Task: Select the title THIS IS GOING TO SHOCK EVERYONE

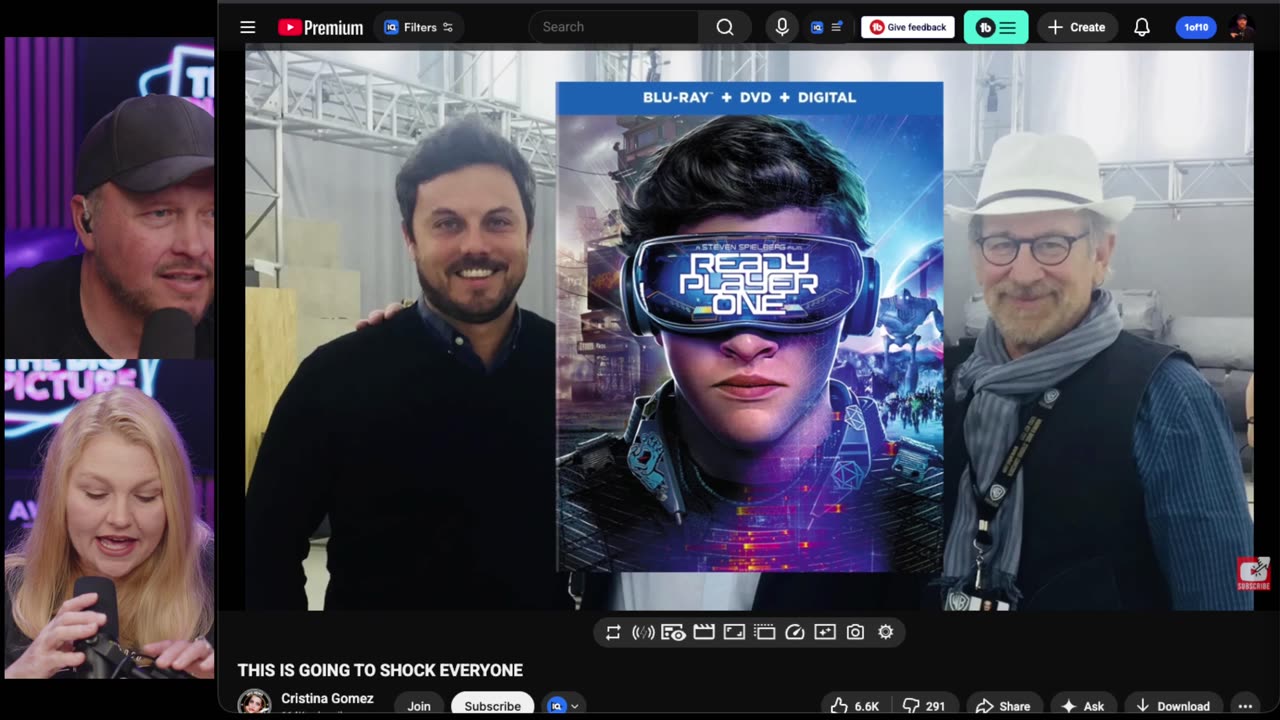Action: (380, 670)
